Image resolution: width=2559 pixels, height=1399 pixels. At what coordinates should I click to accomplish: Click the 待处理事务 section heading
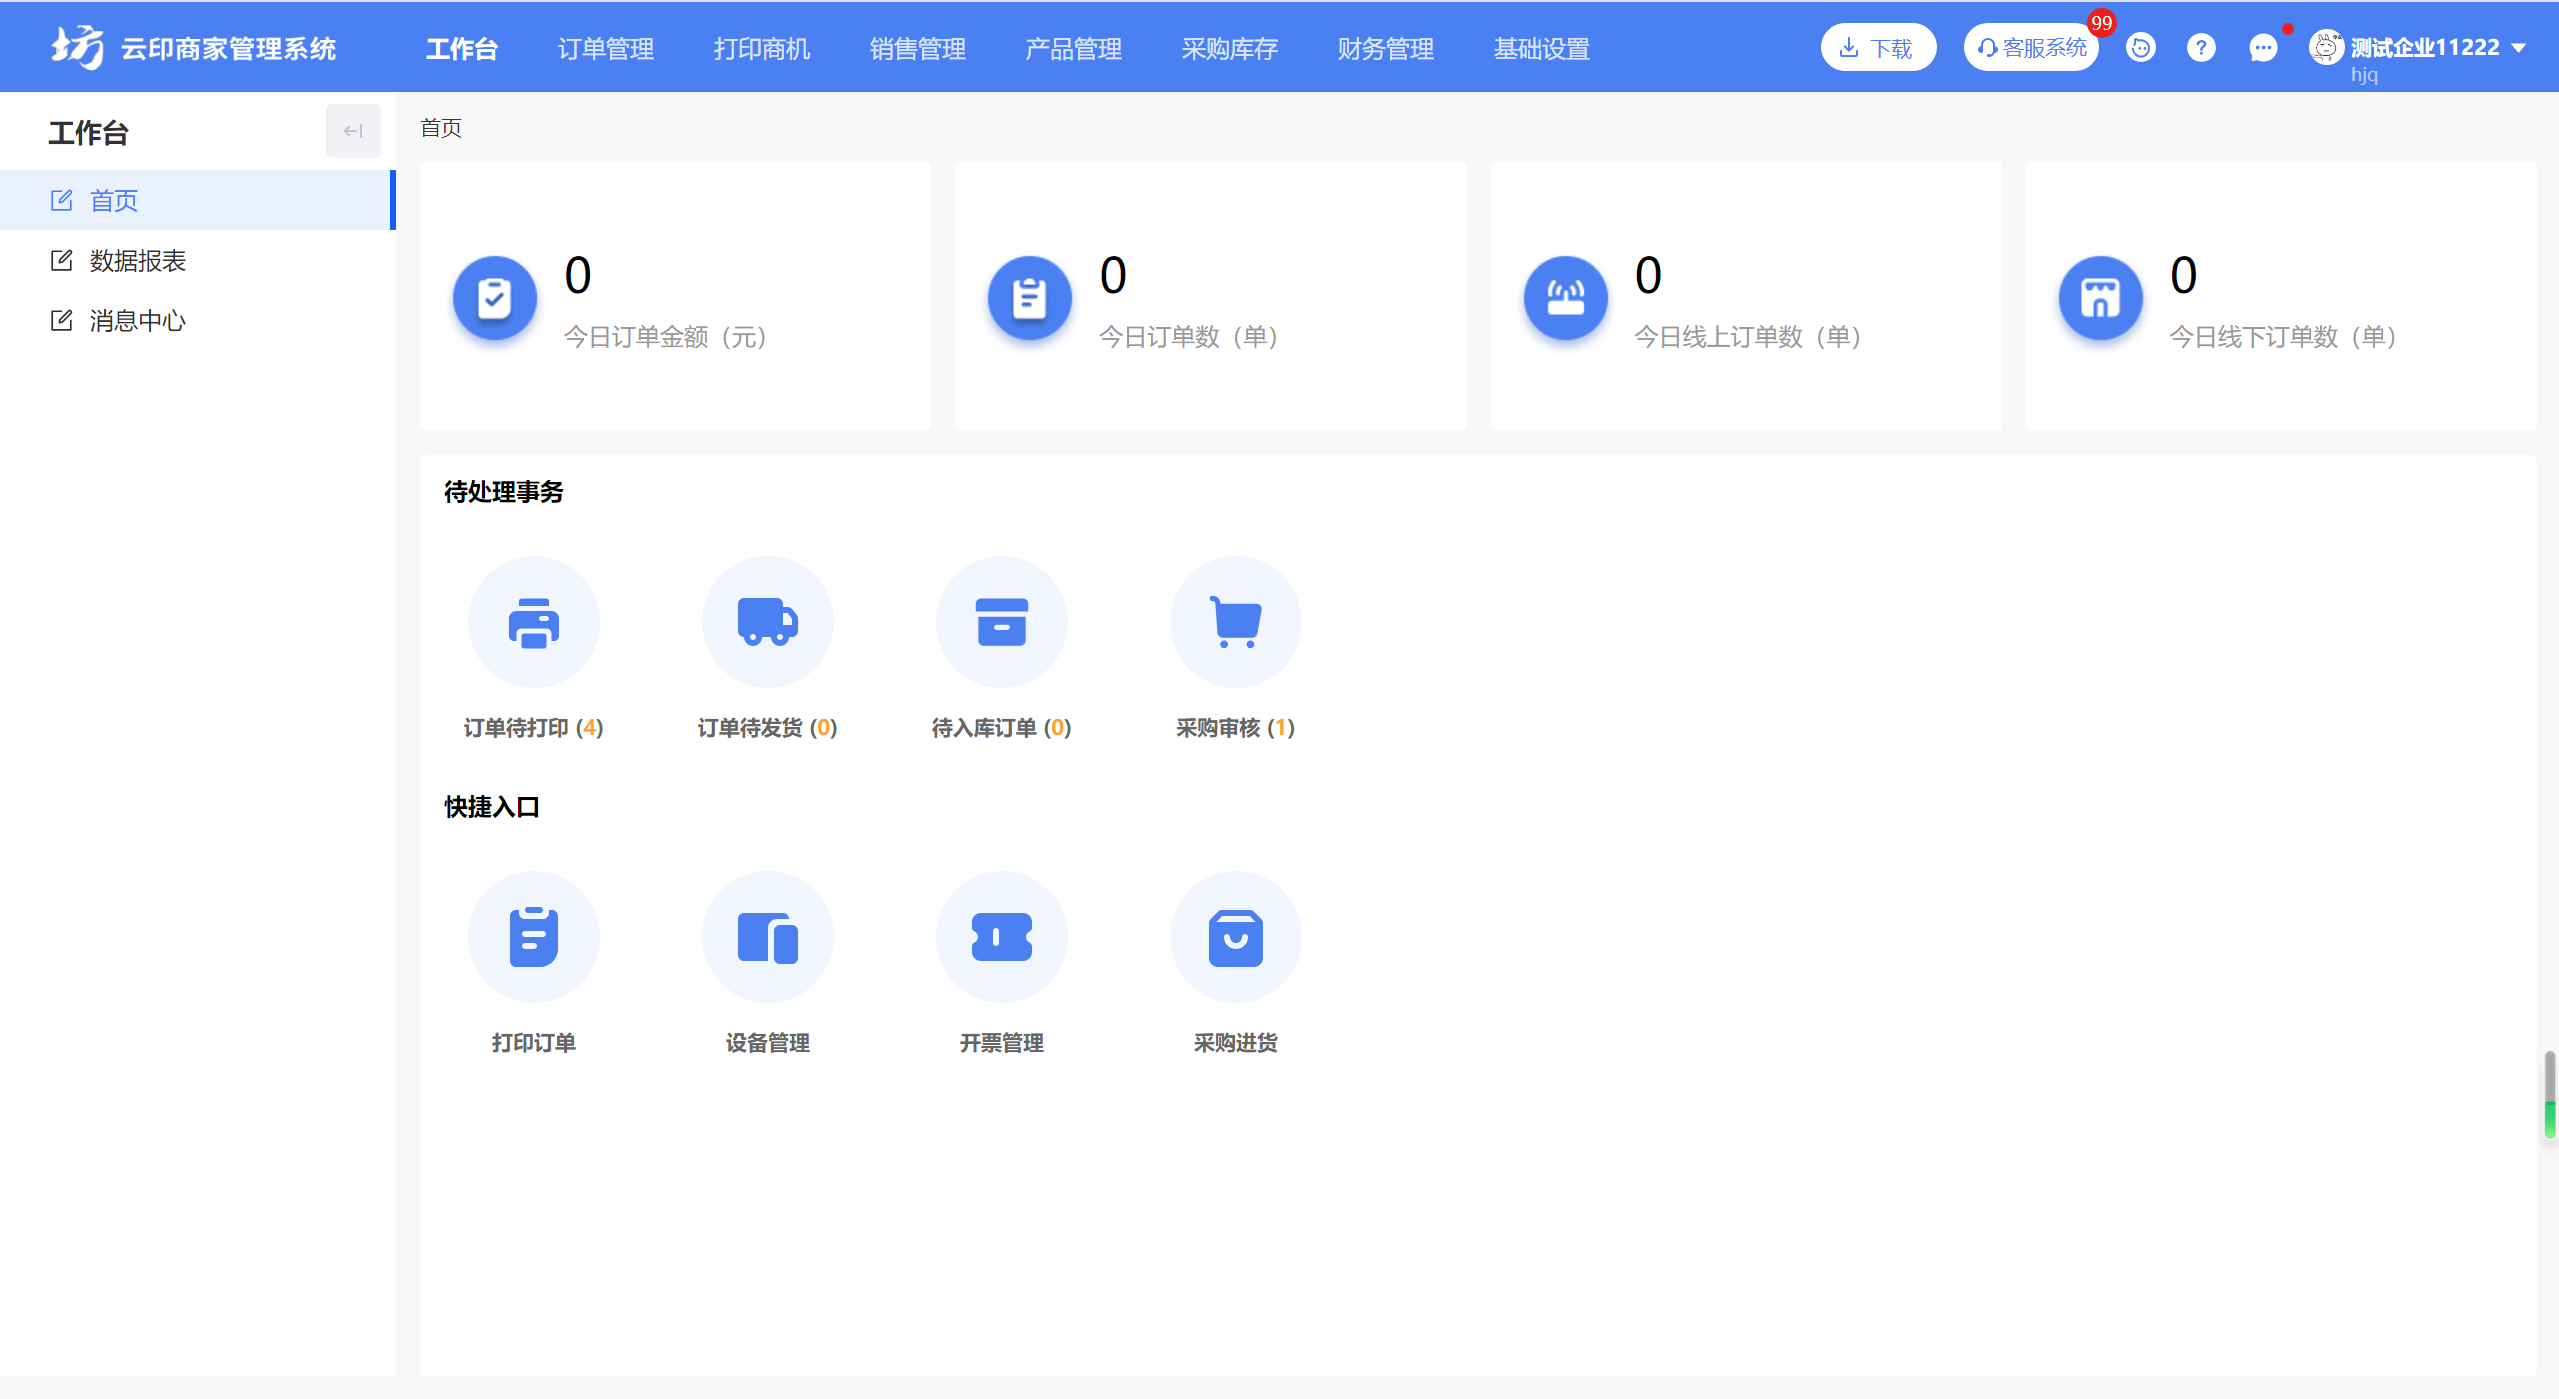click(x=504, y=491)
